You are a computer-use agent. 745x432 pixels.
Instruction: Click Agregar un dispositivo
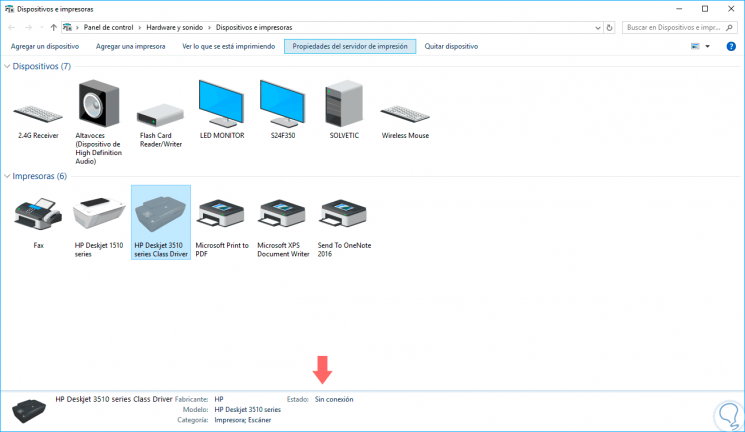pyautogui.click(x=45, y=46)
